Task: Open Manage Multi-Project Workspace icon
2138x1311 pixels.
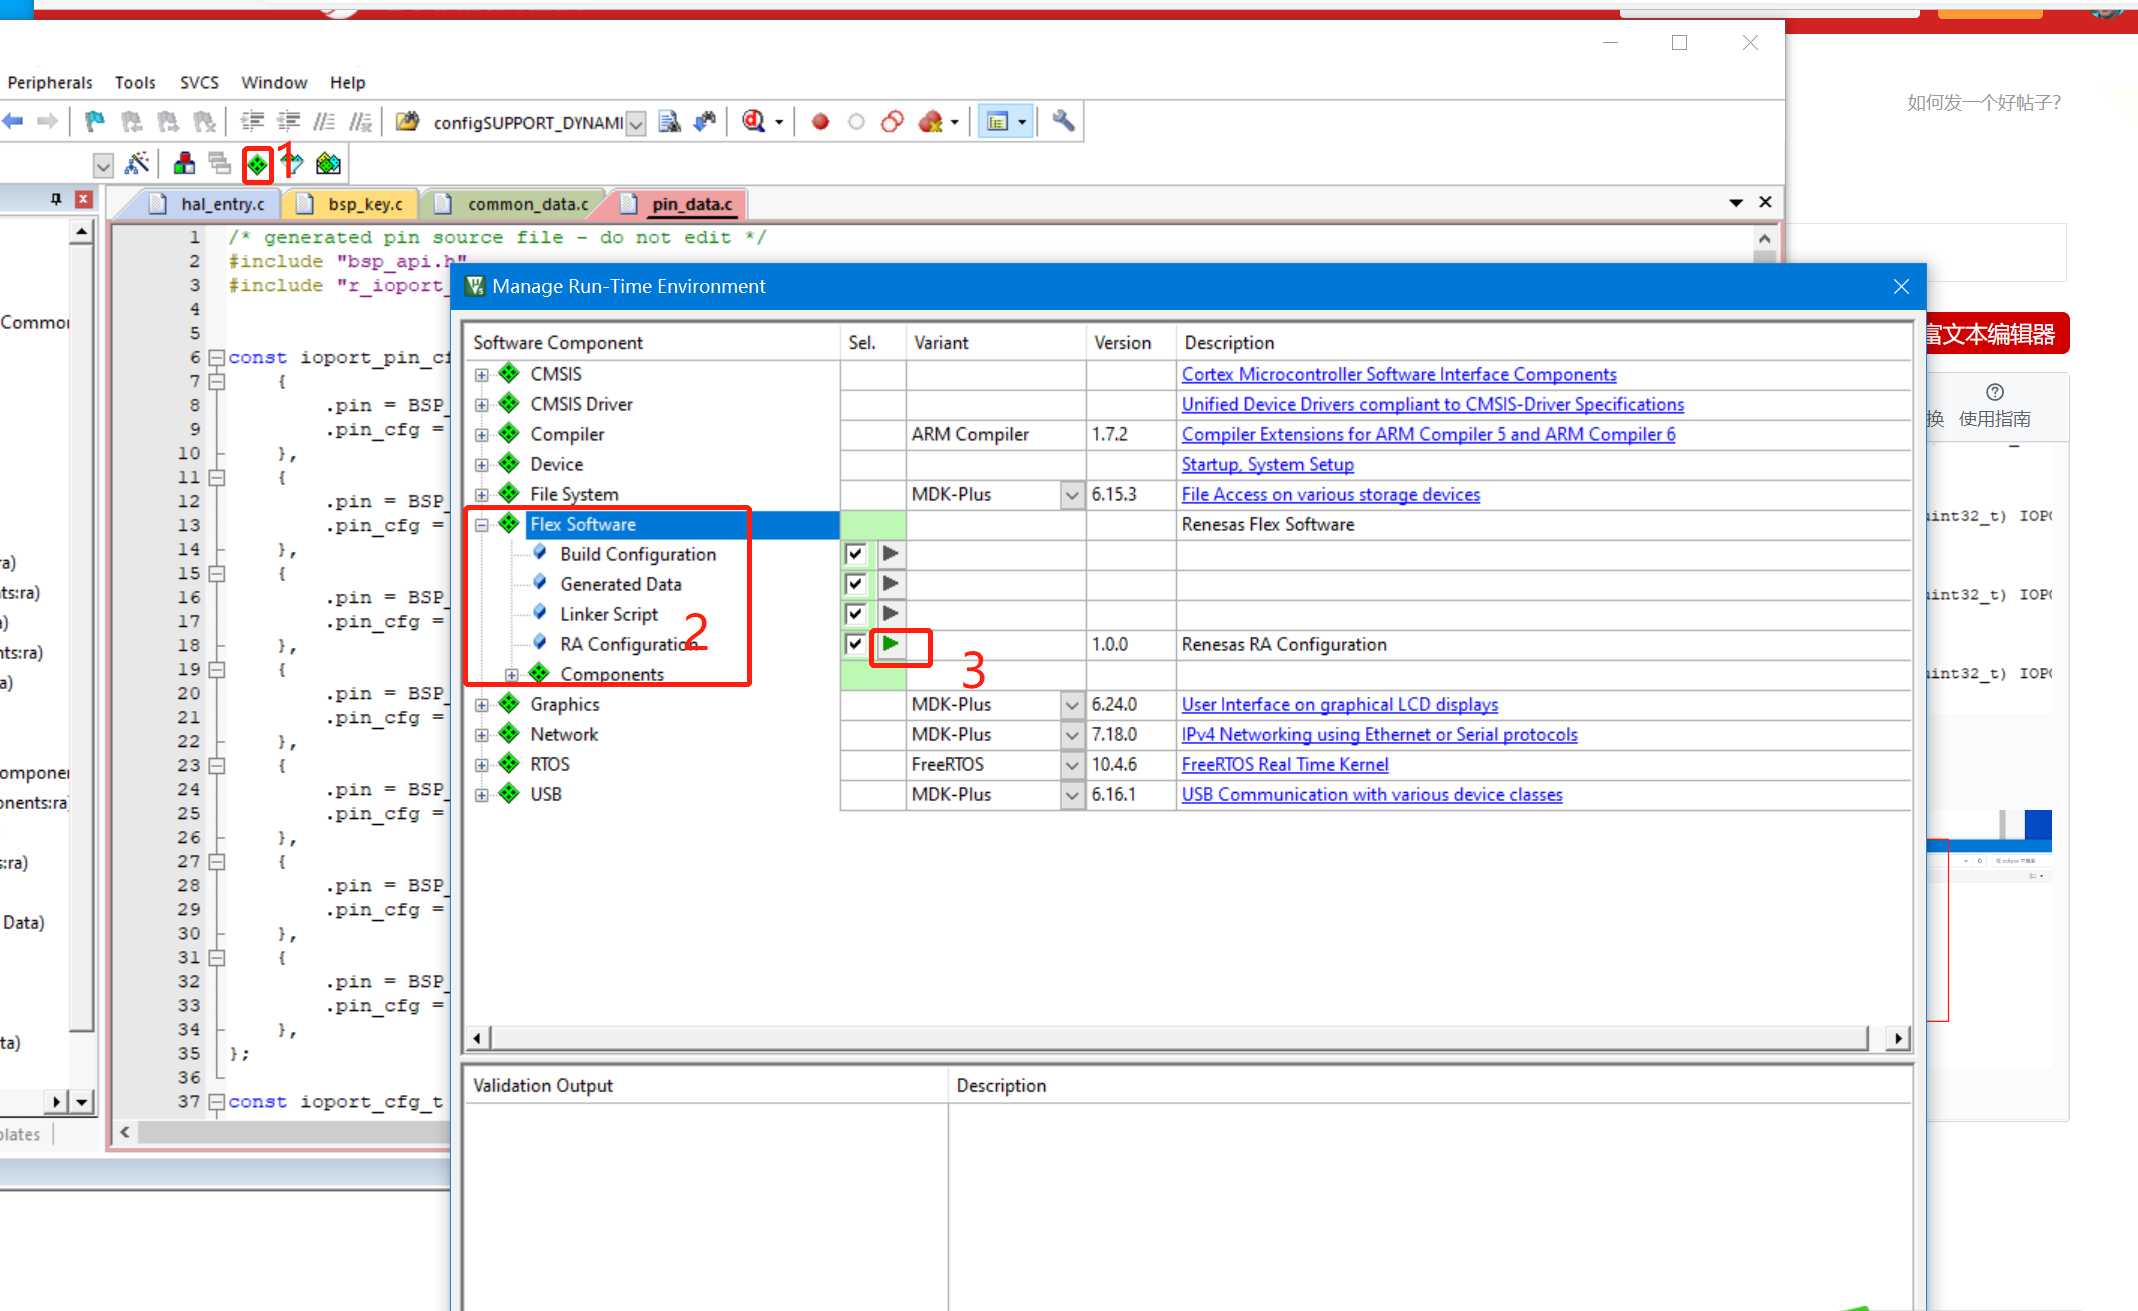Action: pyautogui.click(x=219, y=163)
